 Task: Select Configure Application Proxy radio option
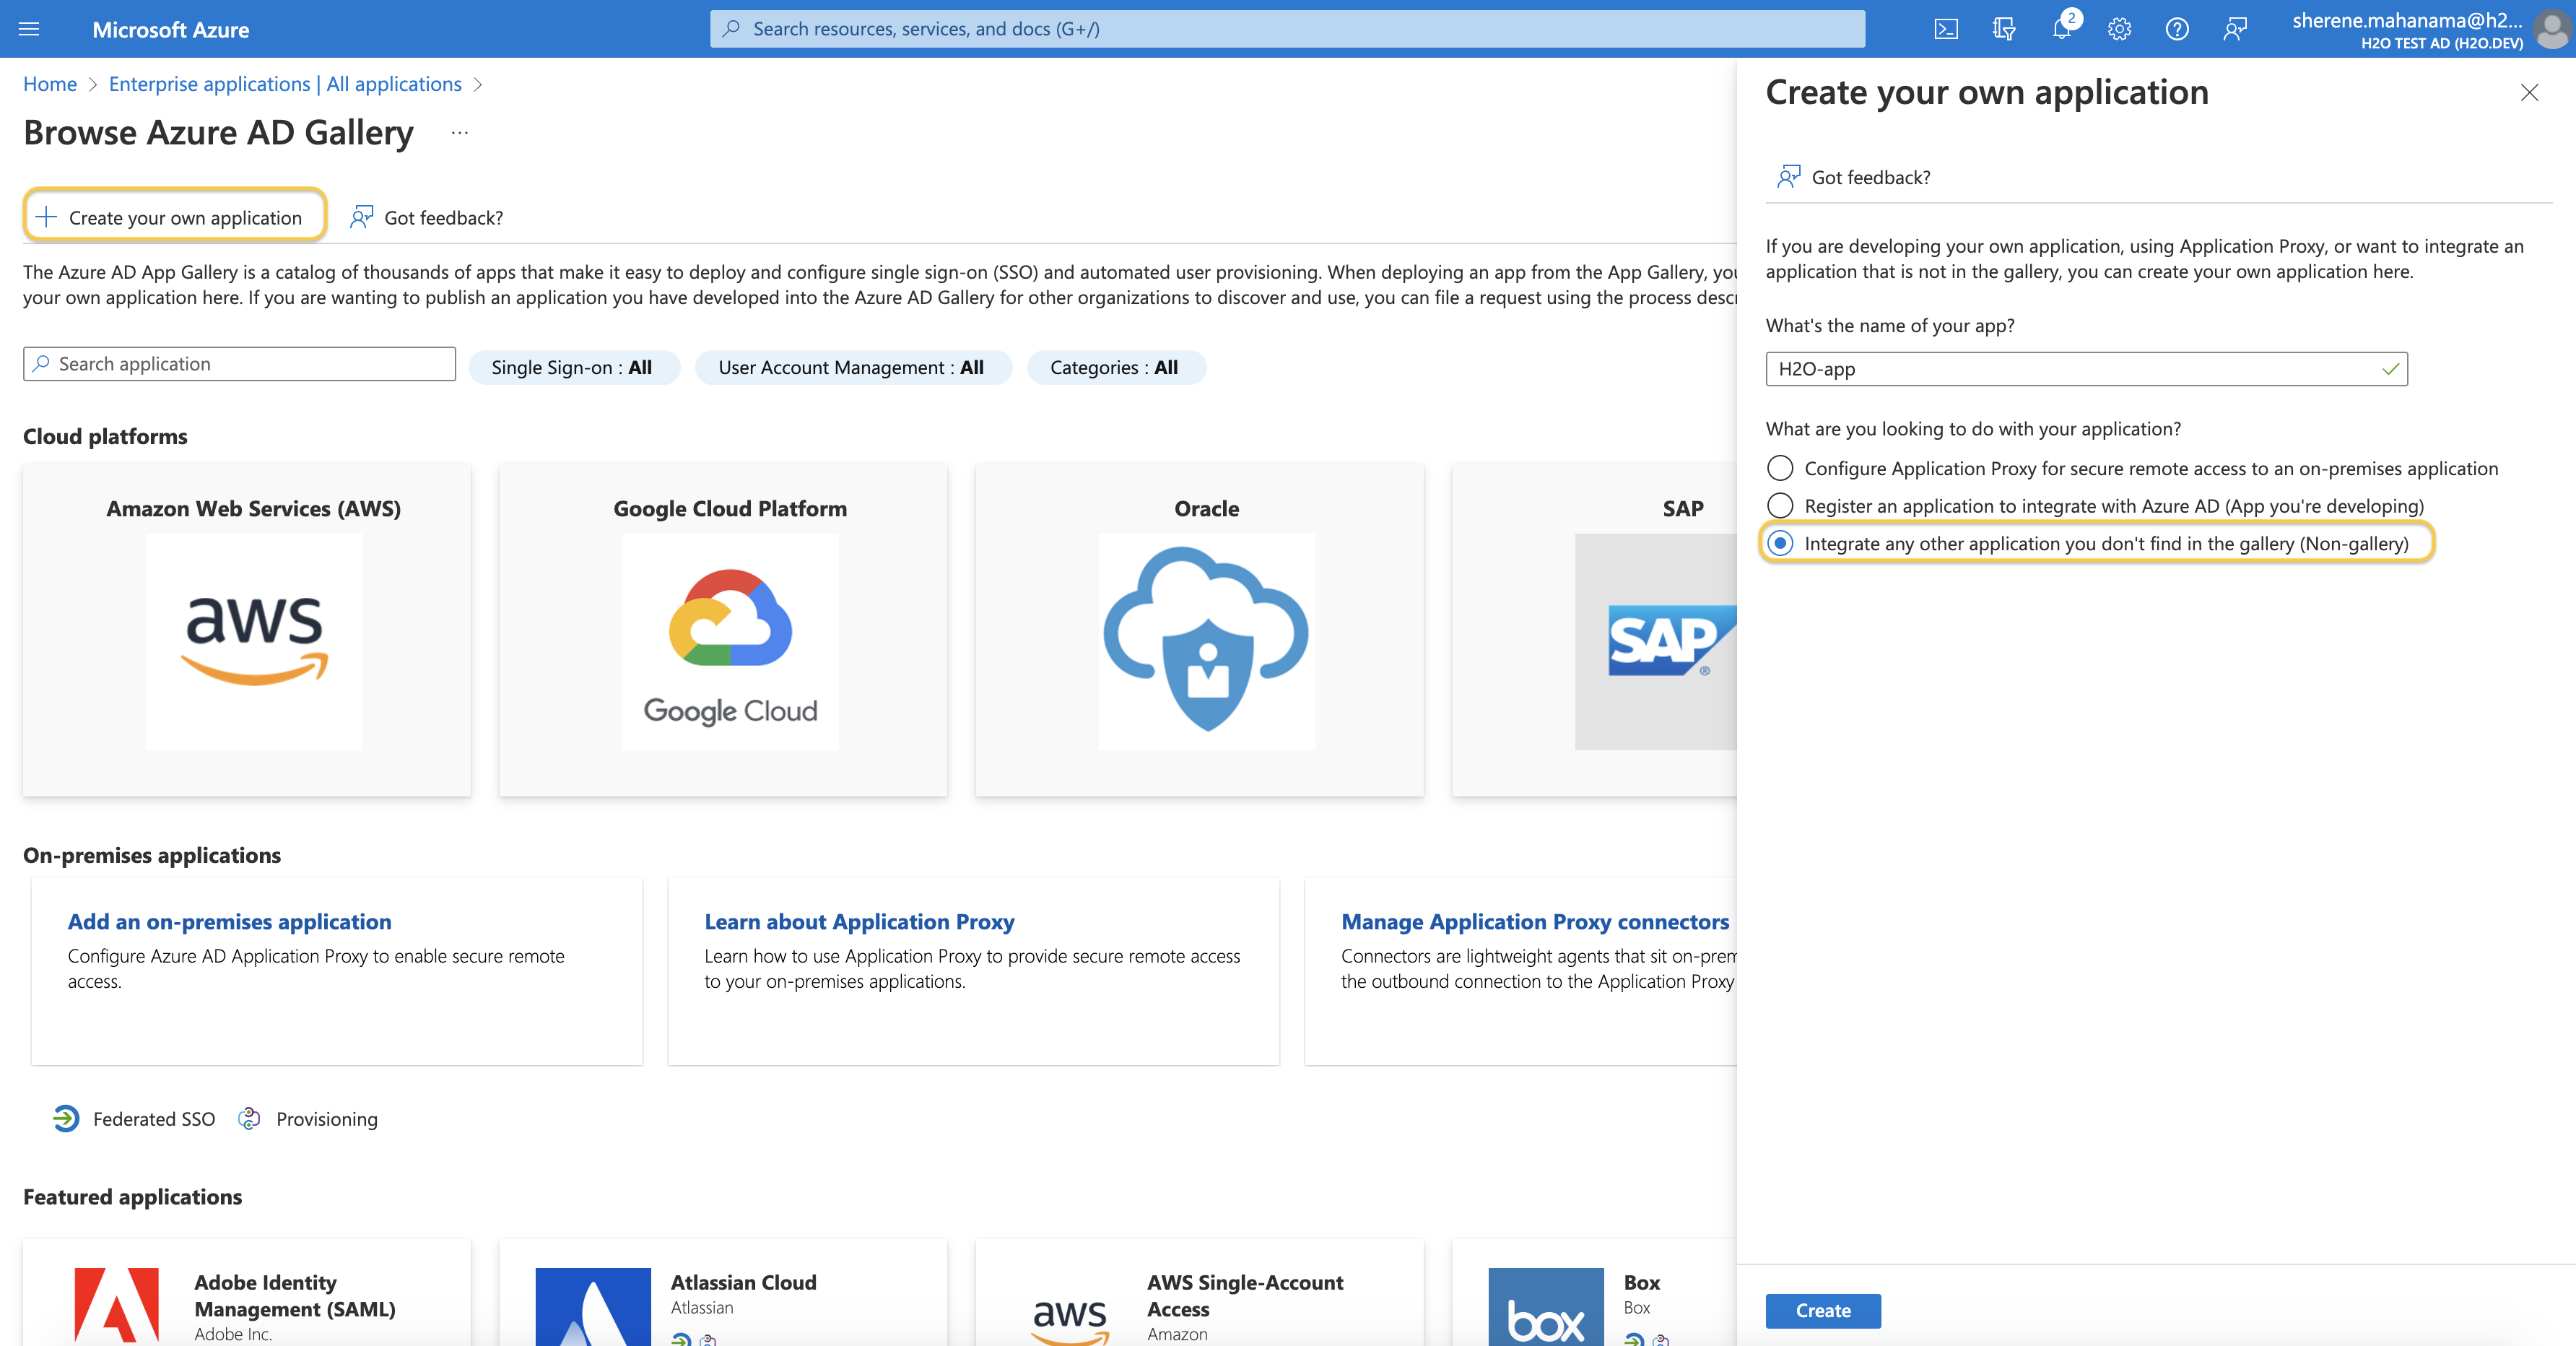tap(1779, 468)
